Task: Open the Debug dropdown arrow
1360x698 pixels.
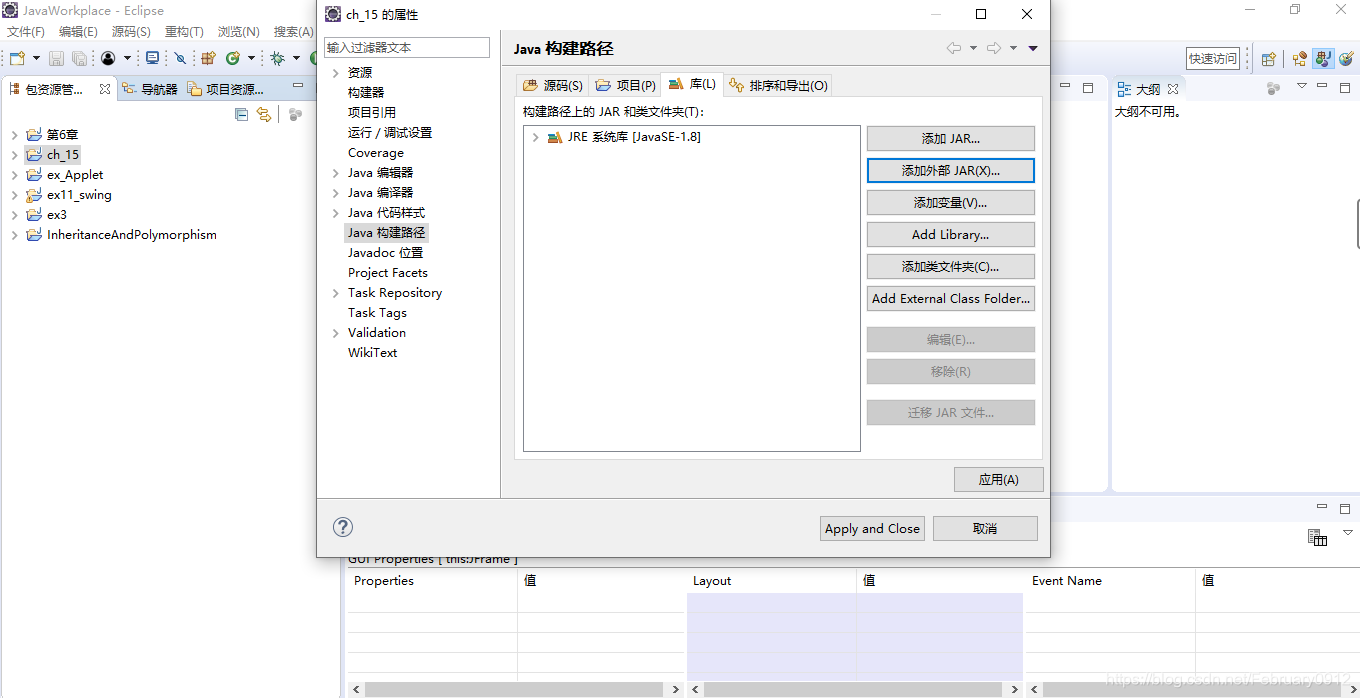Action: 296,59
